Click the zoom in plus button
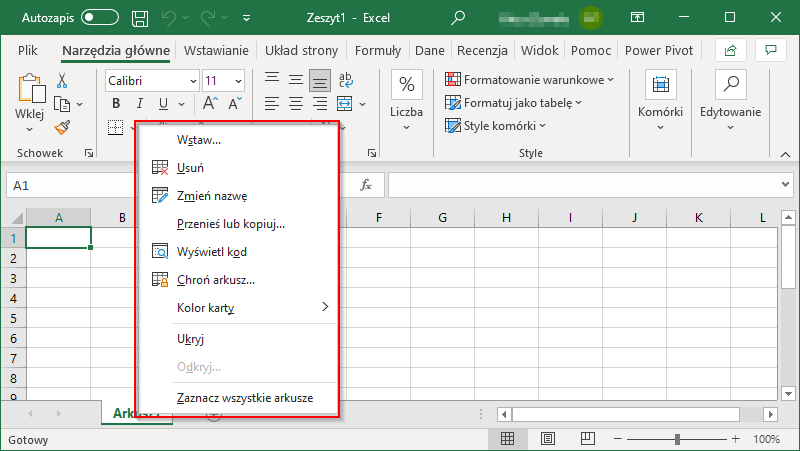800x451 pixels. (x=735, y=439)
